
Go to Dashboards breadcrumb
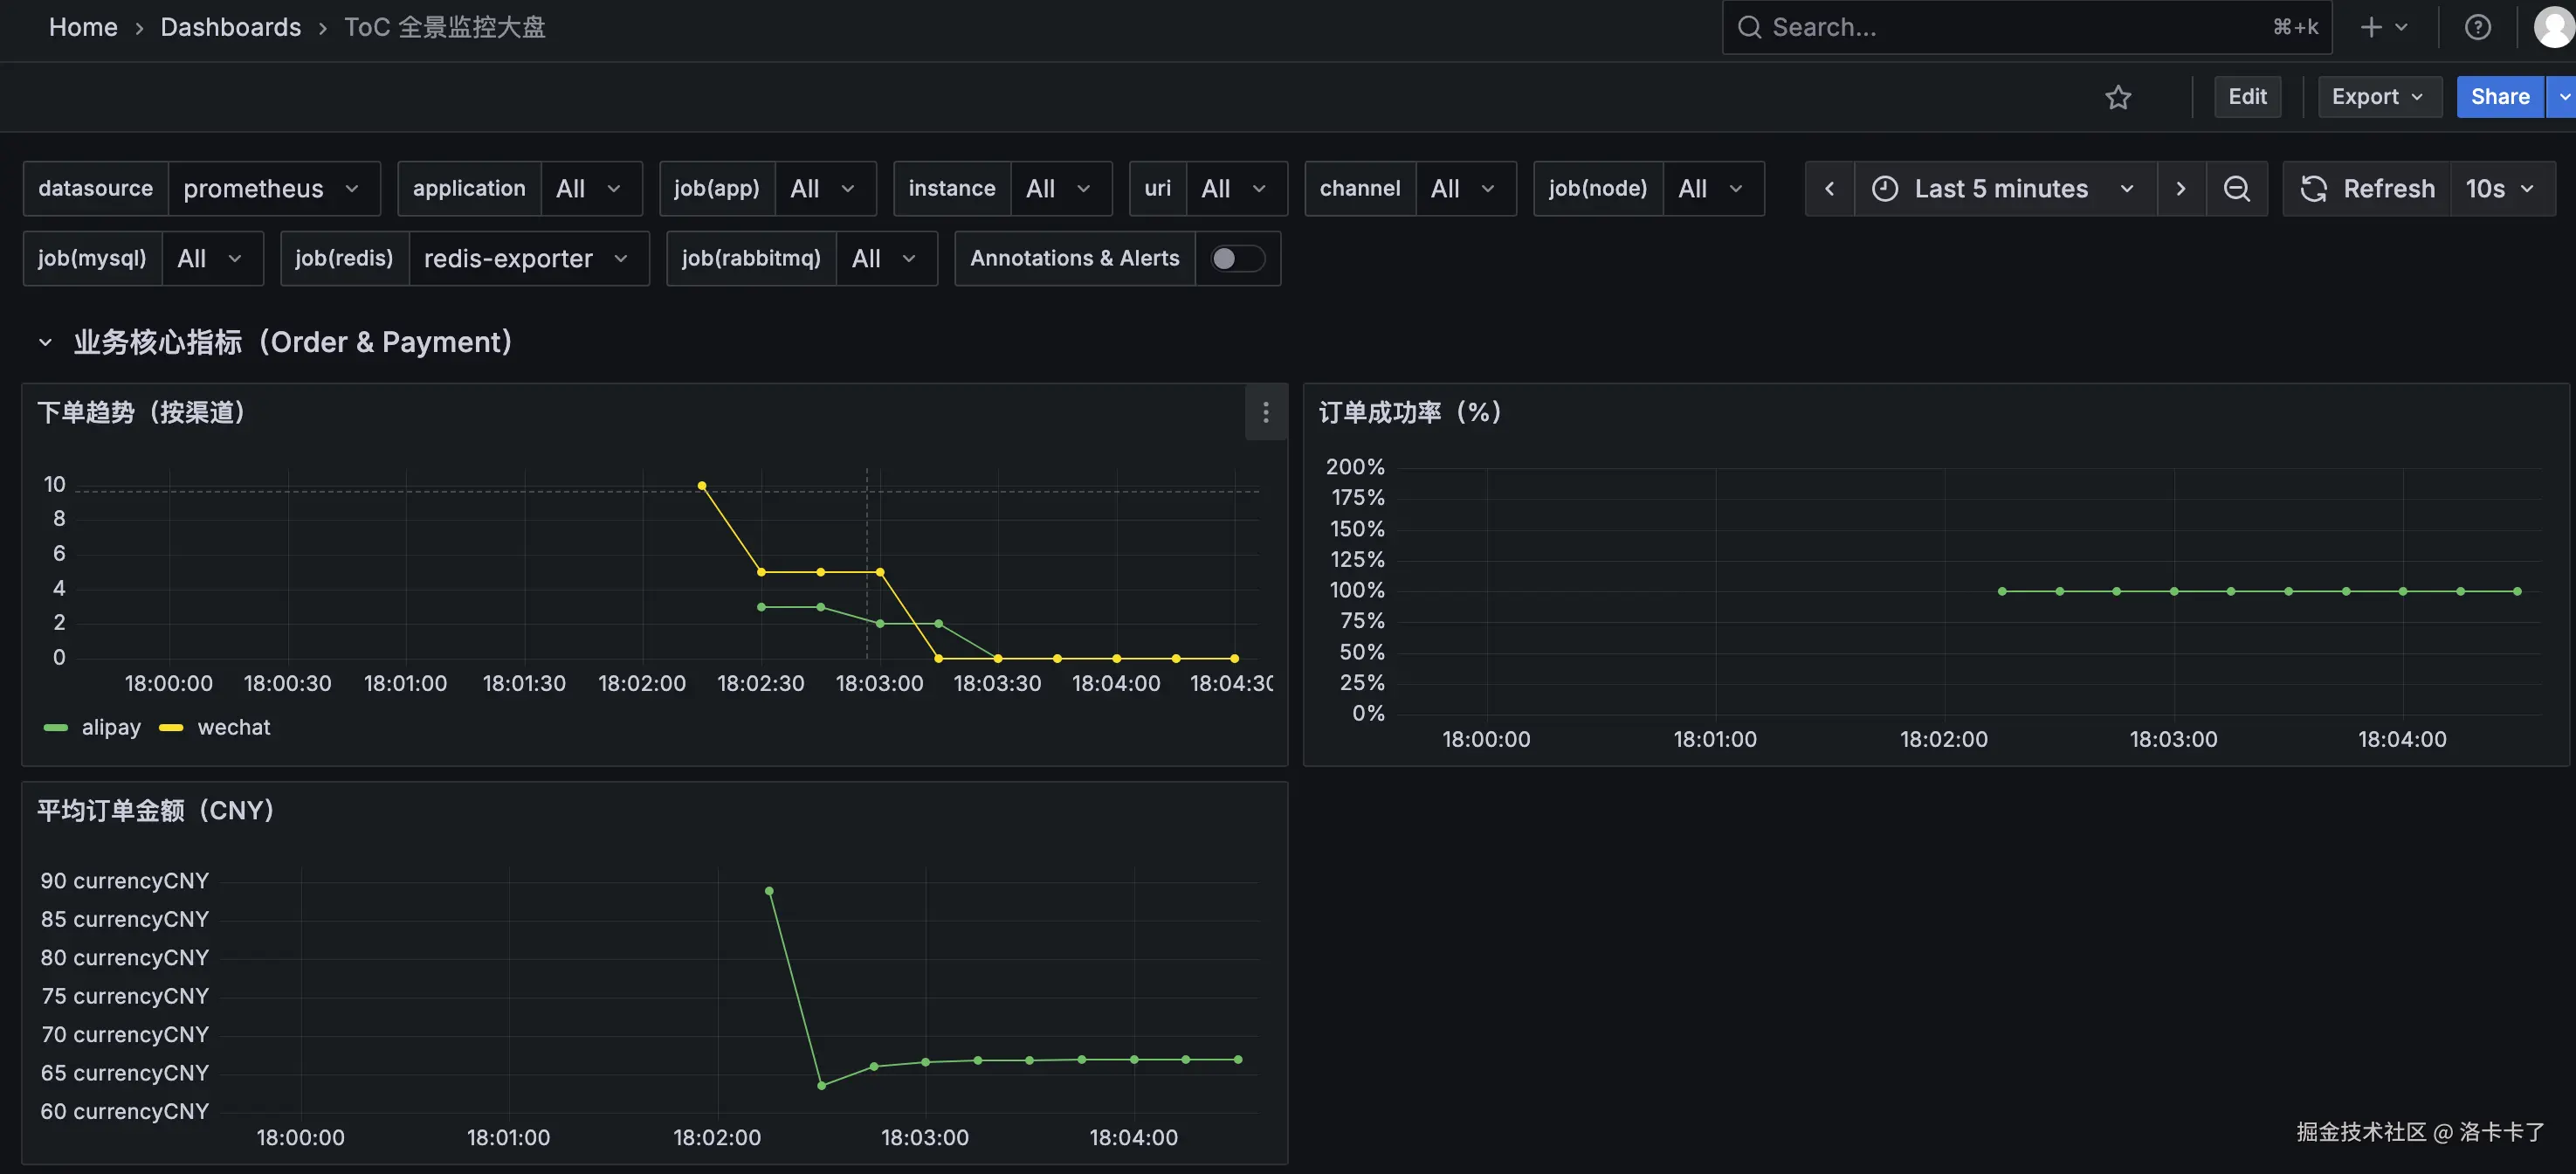pyautogui.click(x=230, y=27)
